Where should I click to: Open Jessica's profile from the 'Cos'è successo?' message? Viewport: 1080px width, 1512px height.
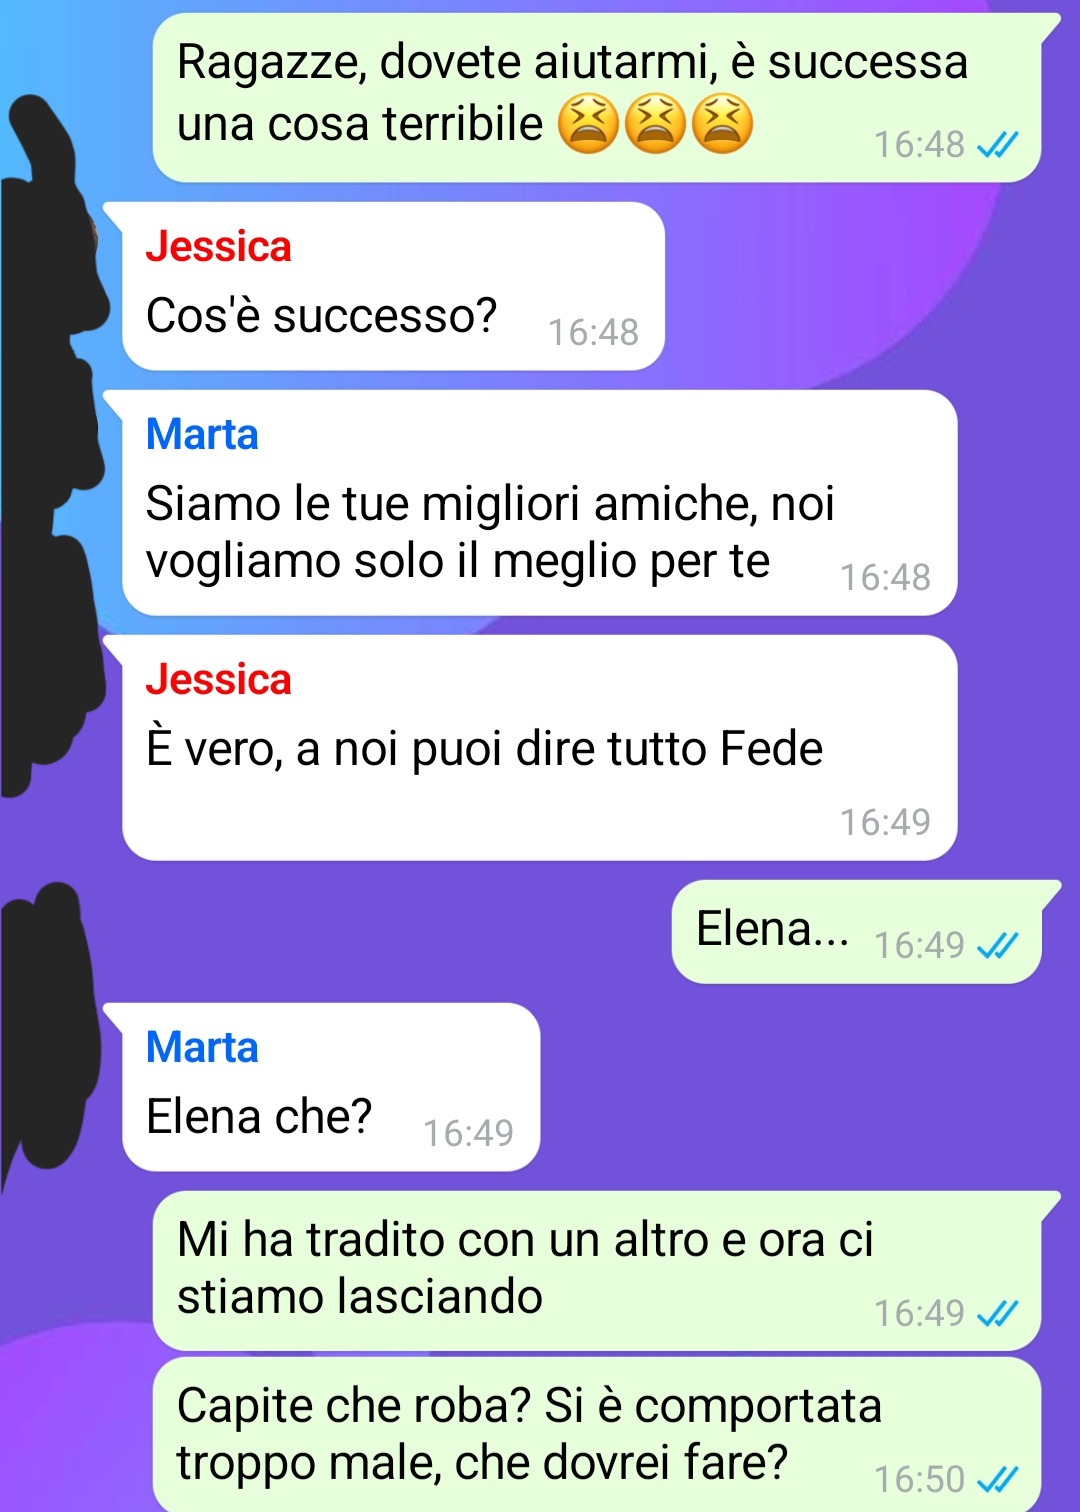[x=218, y=247]
